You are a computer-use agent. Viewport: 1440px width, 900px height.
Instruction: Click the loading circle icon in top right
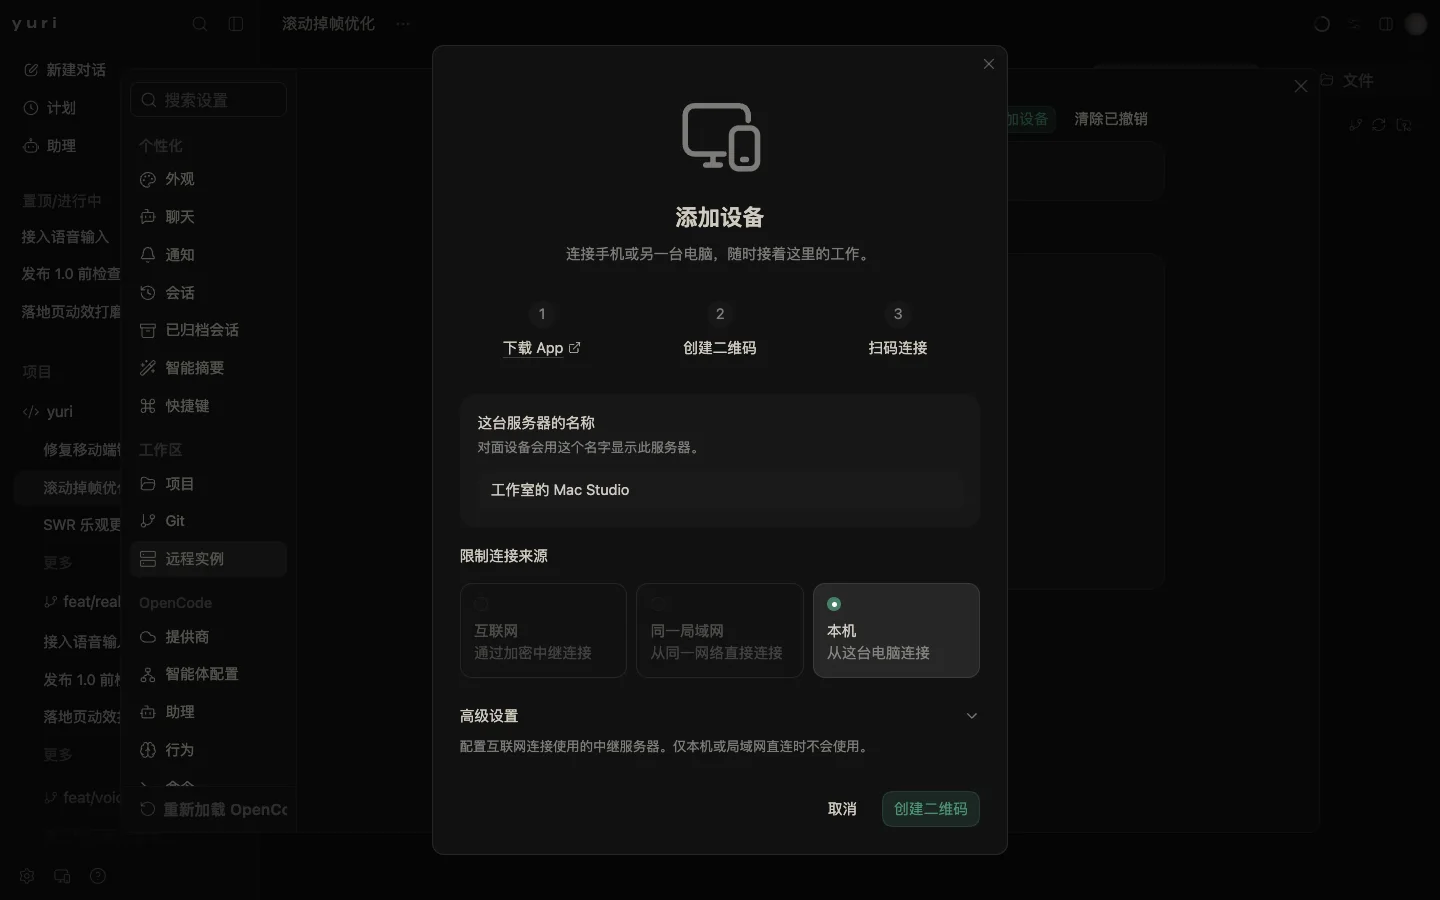point(1322,24)
